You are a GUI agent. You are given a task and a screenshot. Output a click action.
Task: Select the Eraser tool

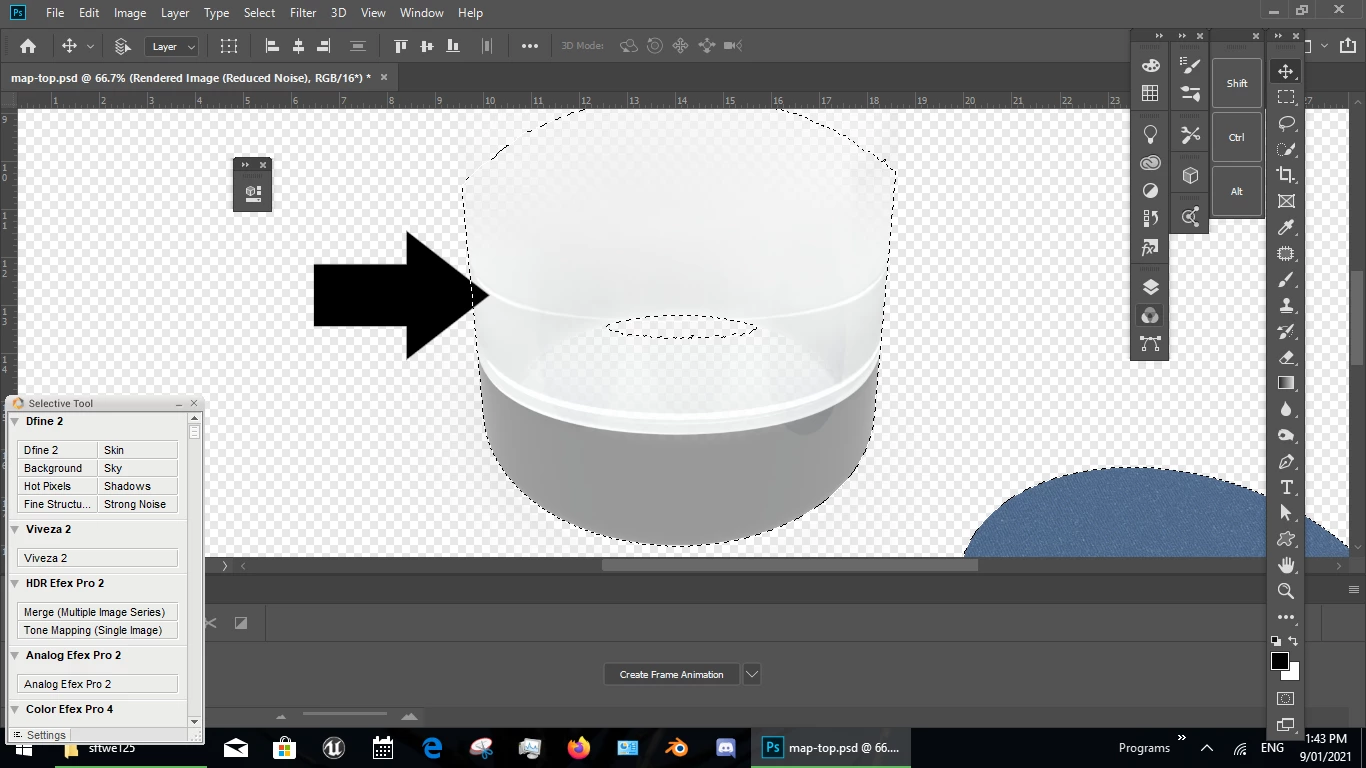1286,357
